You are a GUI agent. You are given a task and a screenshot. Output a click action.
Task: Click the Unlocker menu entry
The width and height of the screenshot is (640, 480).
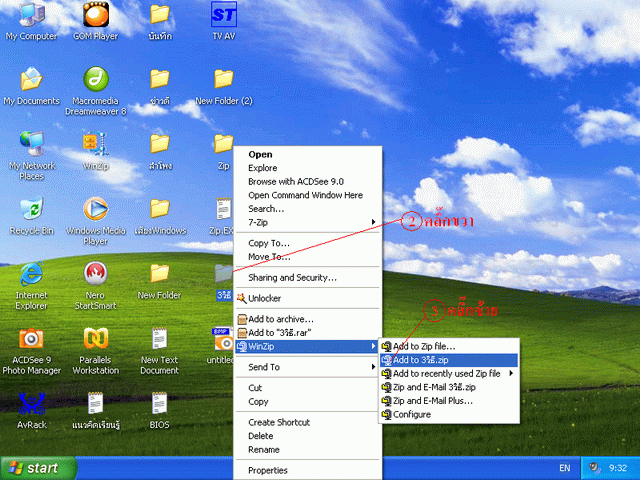(x=308, y=298)
